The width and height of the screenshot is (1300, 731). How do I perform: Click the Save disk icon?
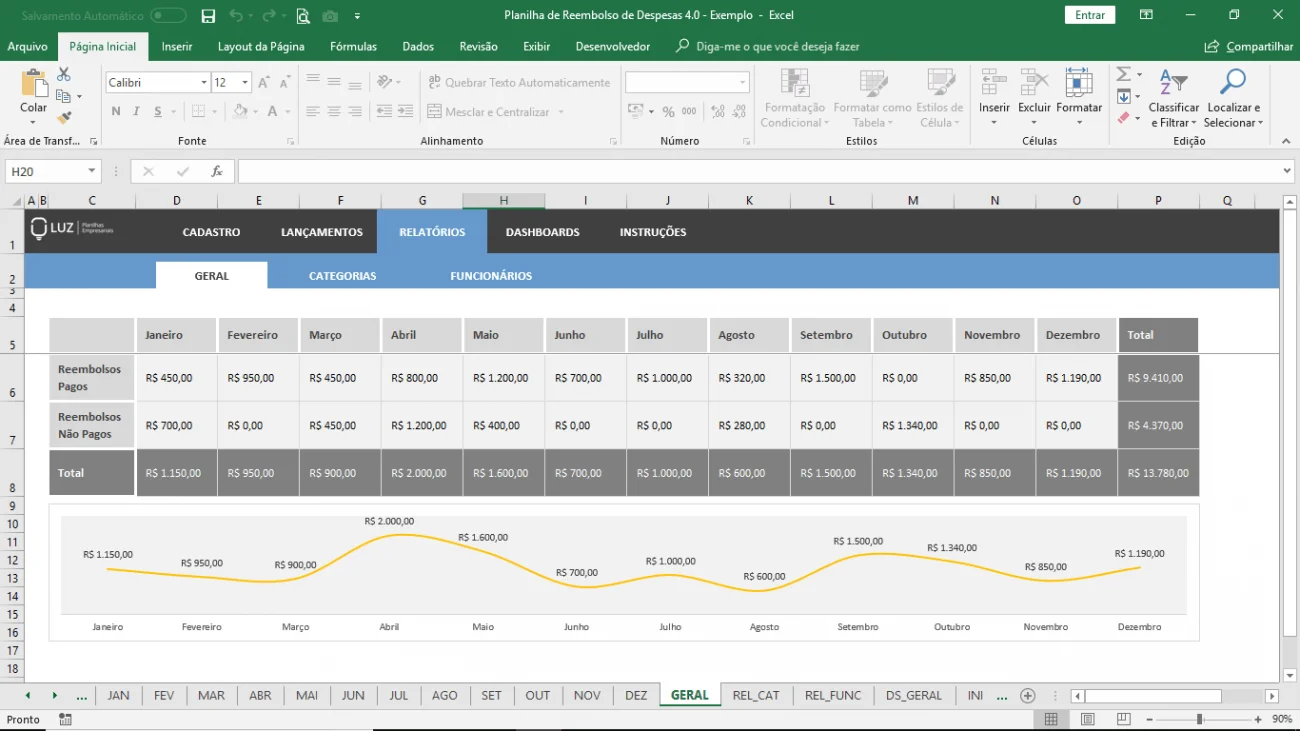pyautogui.click(x=208, y=16)
